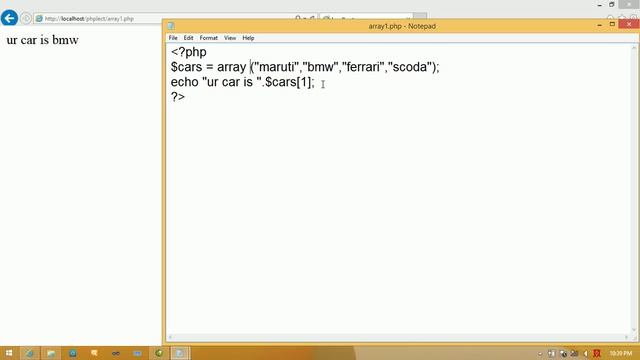Maximize the Notepad window
Image resolution: width=640 pixels, height=360 pixels.
point(612,24)
